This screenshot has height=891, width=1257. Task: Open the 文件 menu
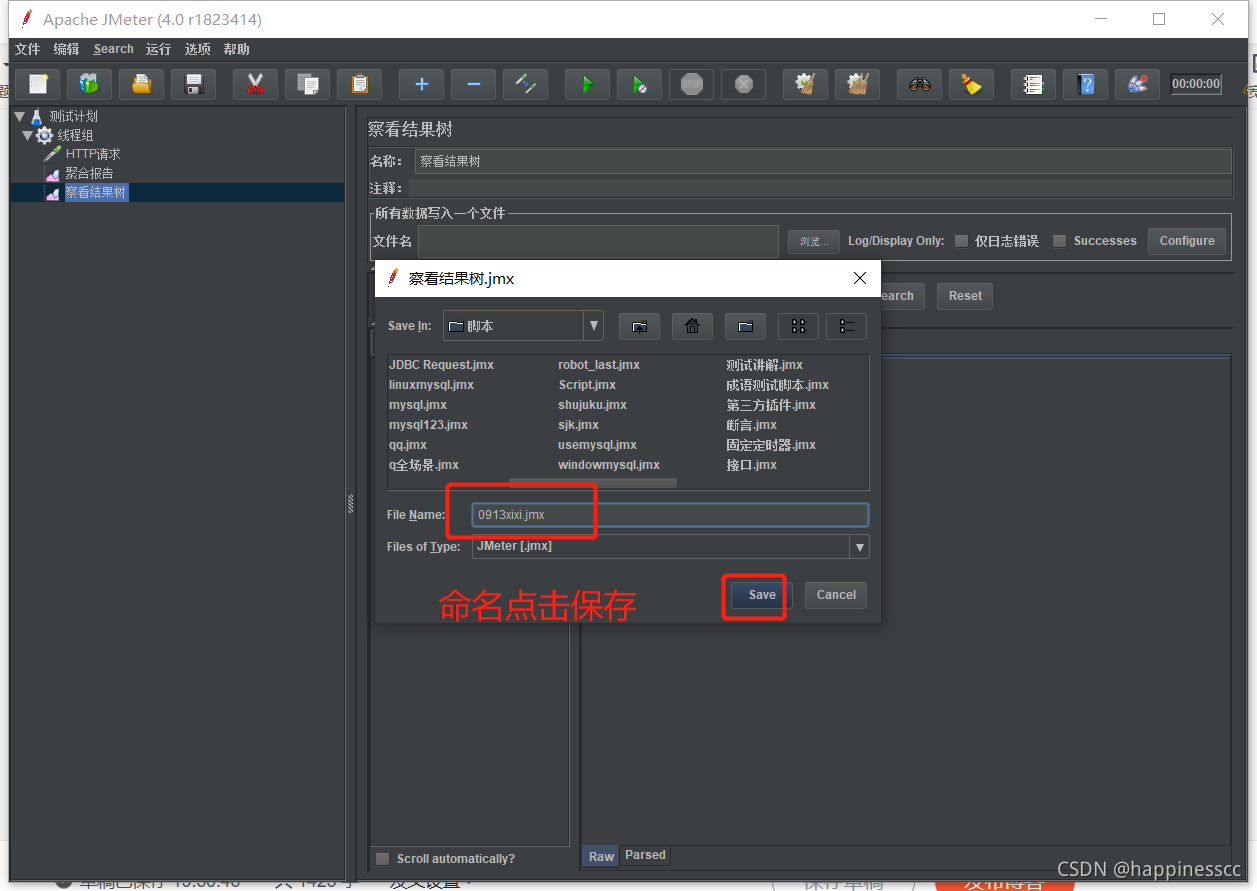[x=27, y=49]
